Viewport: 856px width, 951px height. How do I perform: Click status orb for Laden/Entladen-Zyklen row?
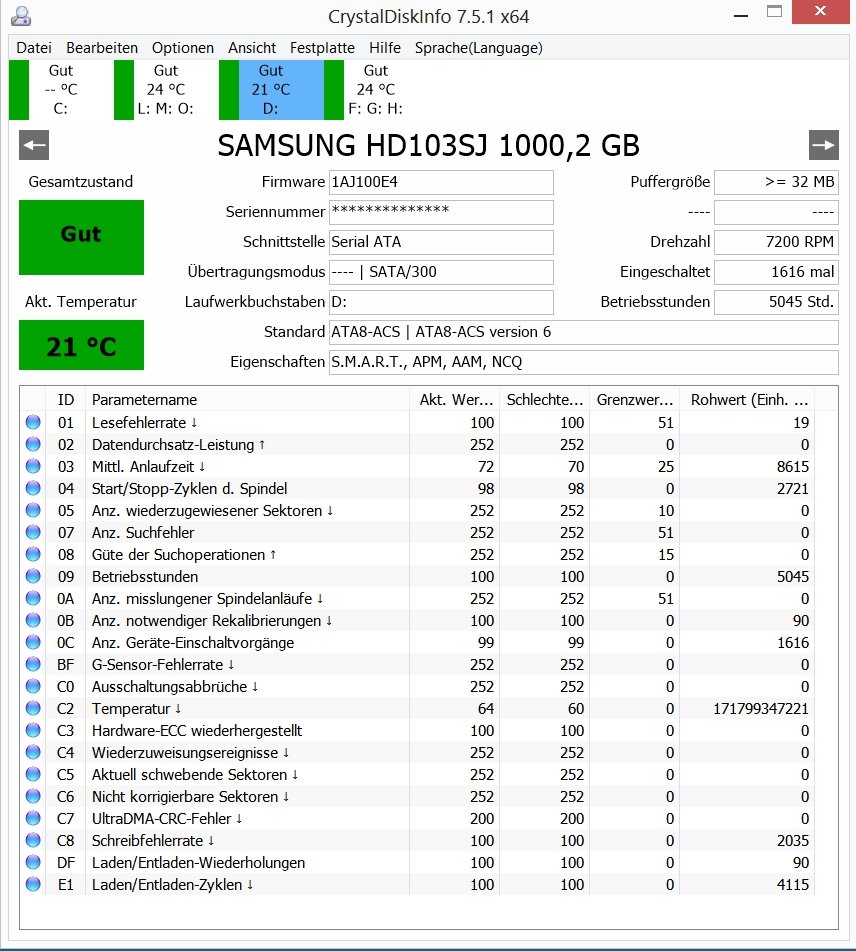point(33,884)
